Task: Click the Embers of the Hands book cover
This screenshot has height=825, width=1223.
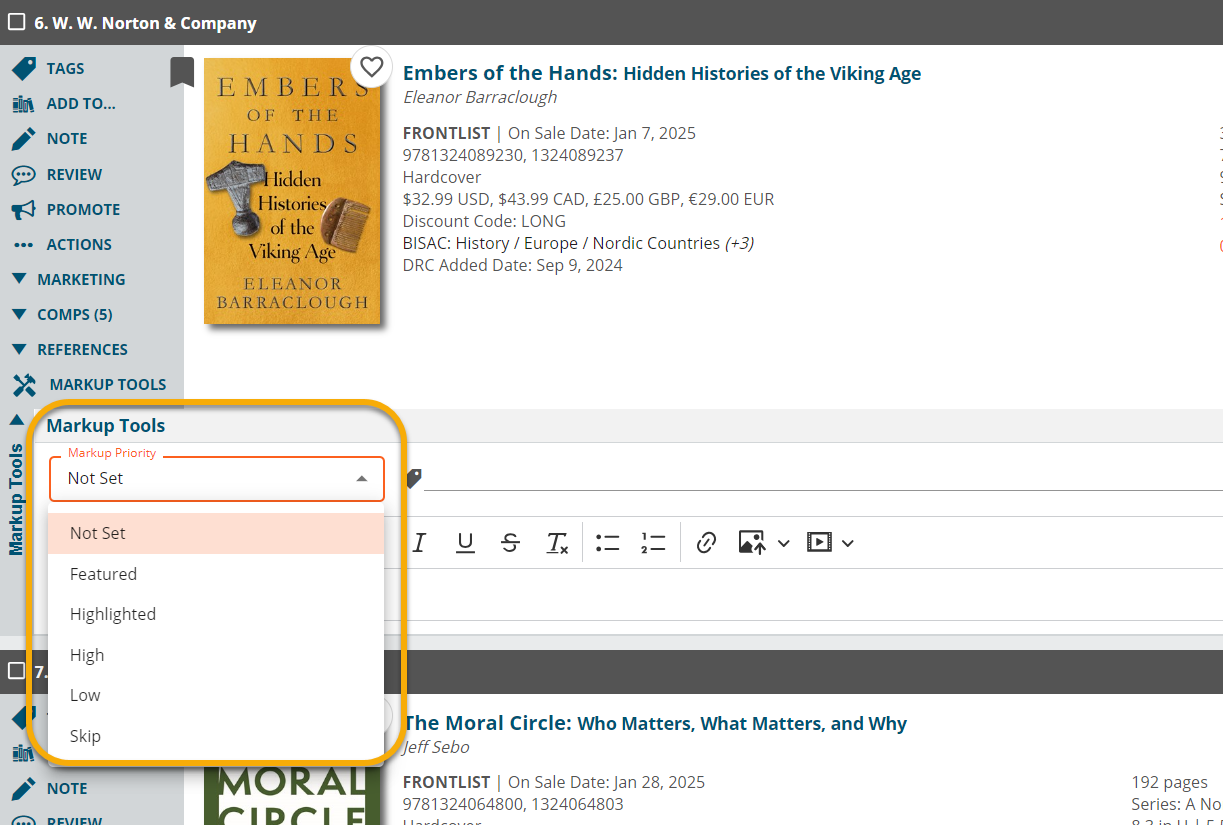Action: 292,190
